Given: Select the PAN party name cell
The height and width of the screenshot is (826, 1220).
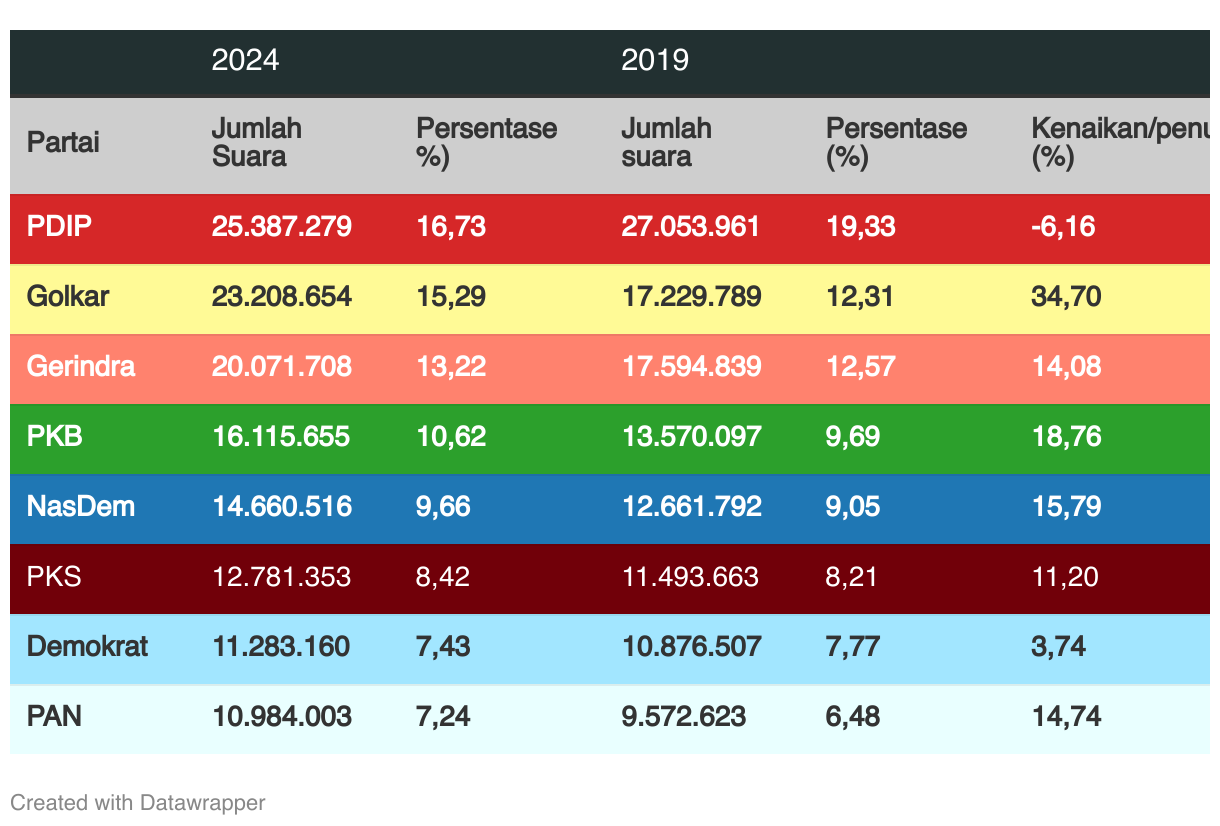Looking at the screenshot, I should (55, 716).
